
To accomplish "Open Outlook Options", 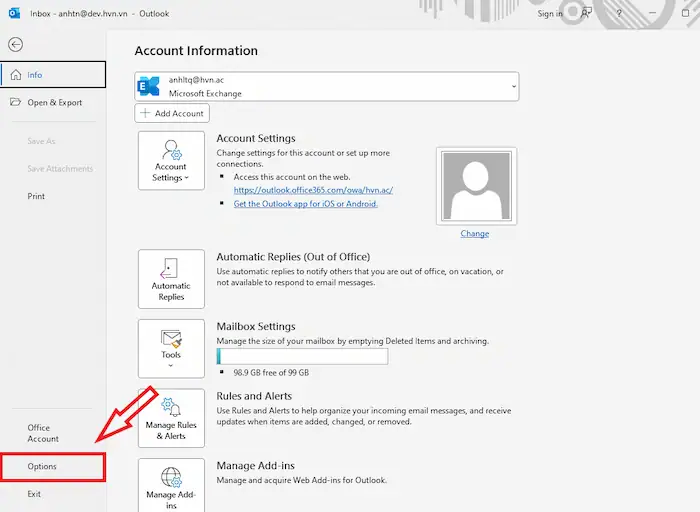I will [x=53, y=466].
